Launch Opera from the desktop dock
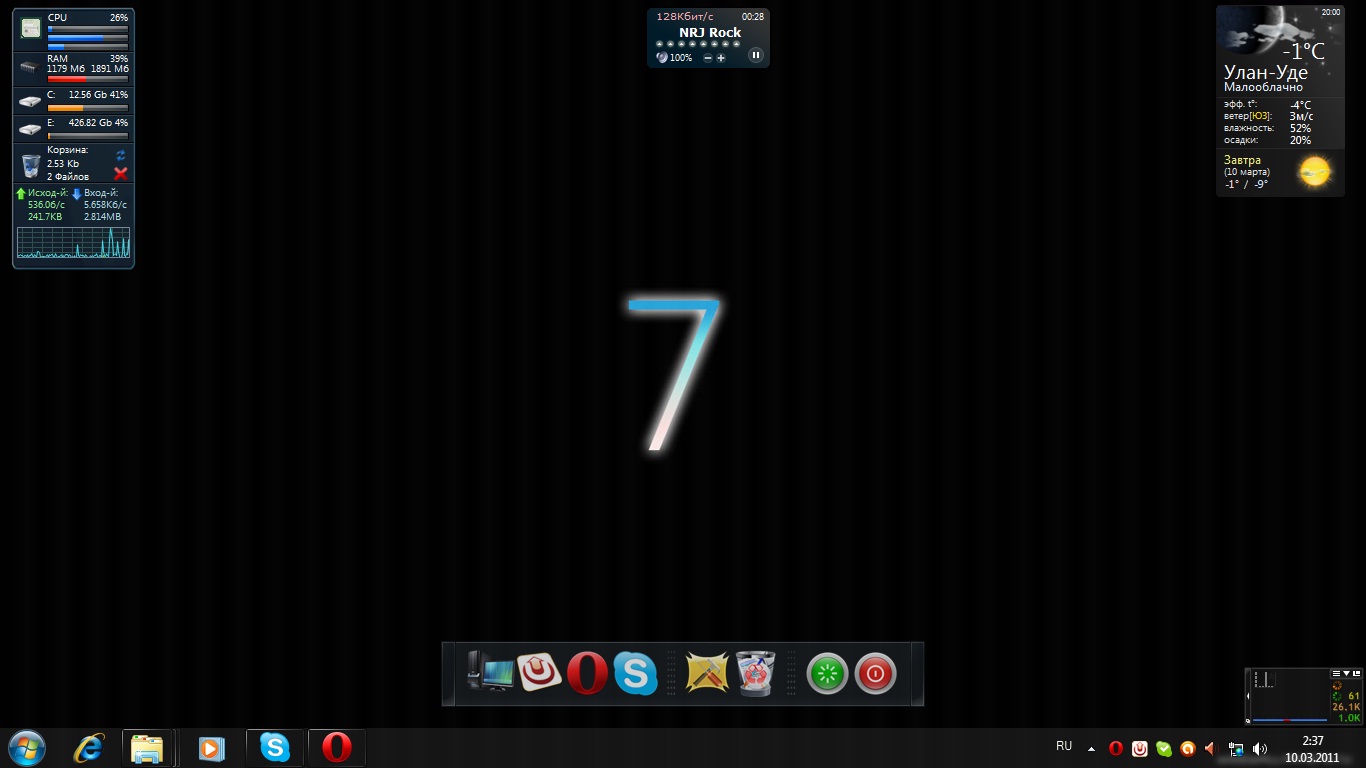This screenshot has width=1366, height=768. coord(587,673)
